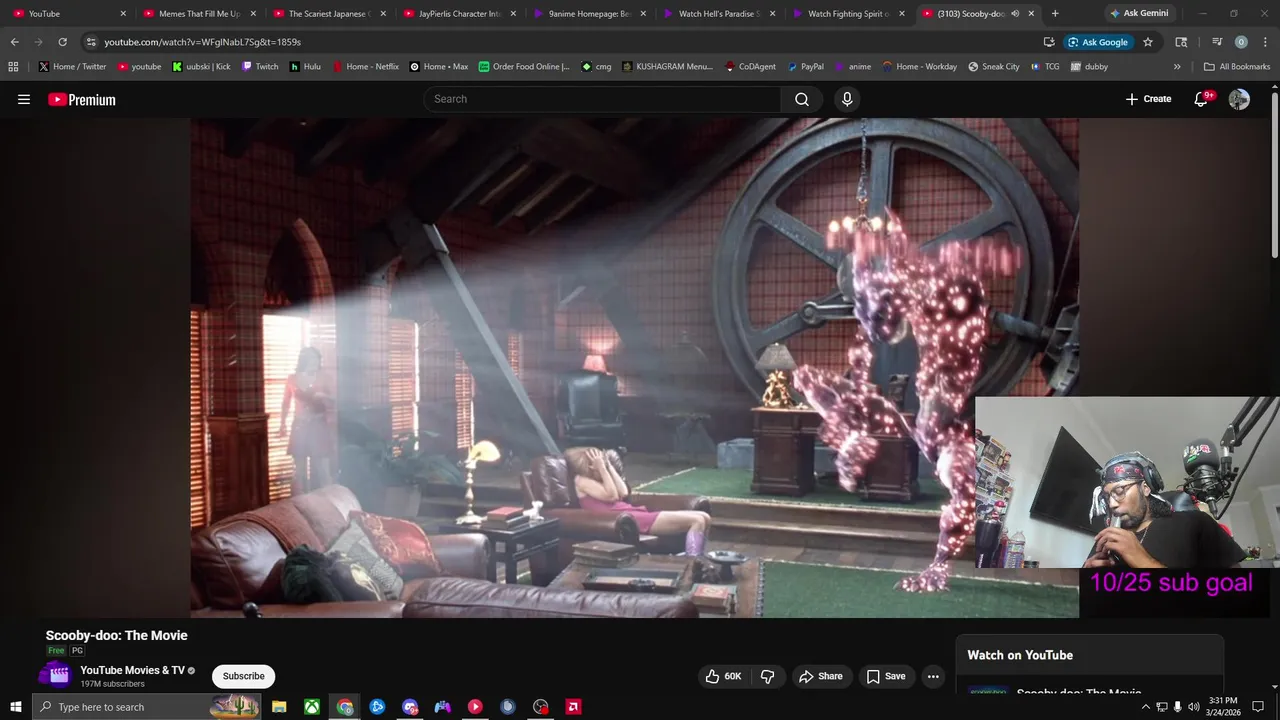Click the Ask Google button in the address bar
1280x720 pixels.
click(1097, 42)
